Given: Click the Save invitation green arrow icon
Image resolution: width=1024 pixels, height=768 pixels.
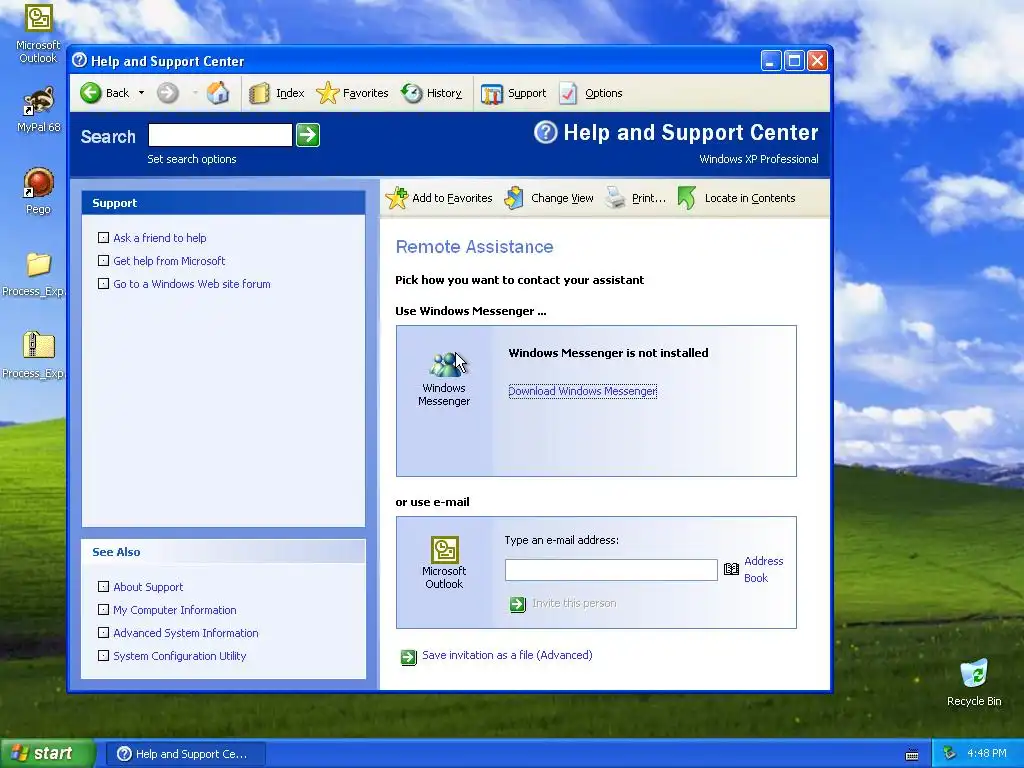Looking at the screenshot, I should pyautogui.click(x=408, y=656).
